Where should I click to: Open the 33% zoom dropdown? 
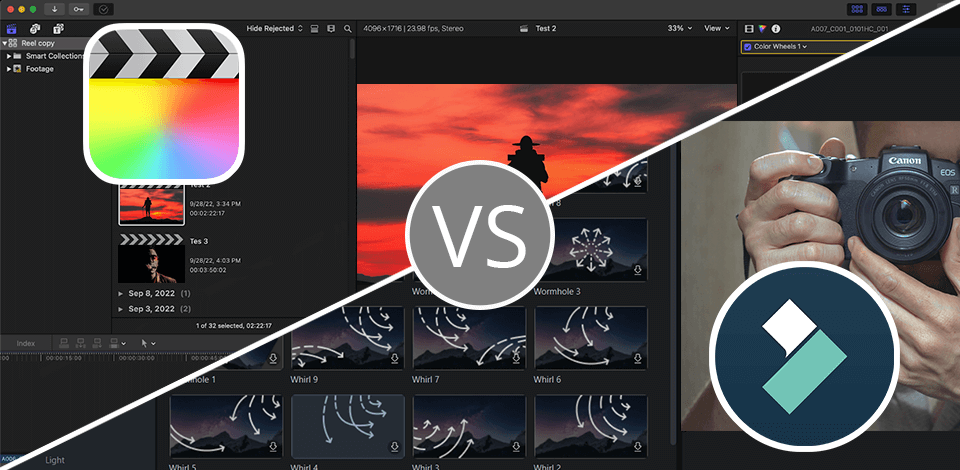click(x=680, y=28)
